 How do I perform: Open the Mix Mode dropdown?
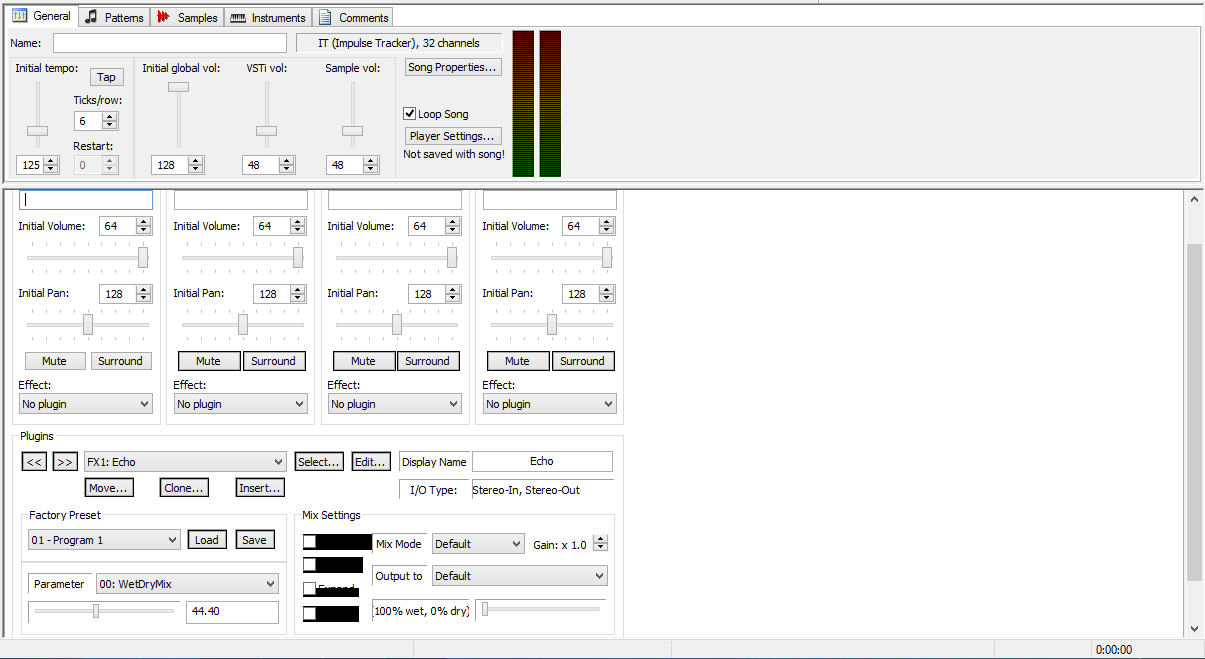pyautogui.click(x=478, y=544)
